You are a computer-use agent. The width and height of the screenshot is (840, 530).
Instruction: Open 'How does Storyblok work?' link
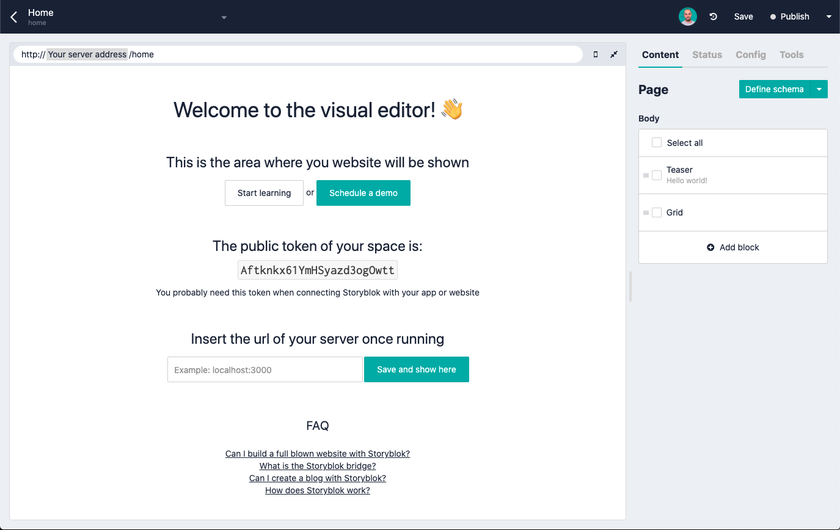tap(317, 490)
